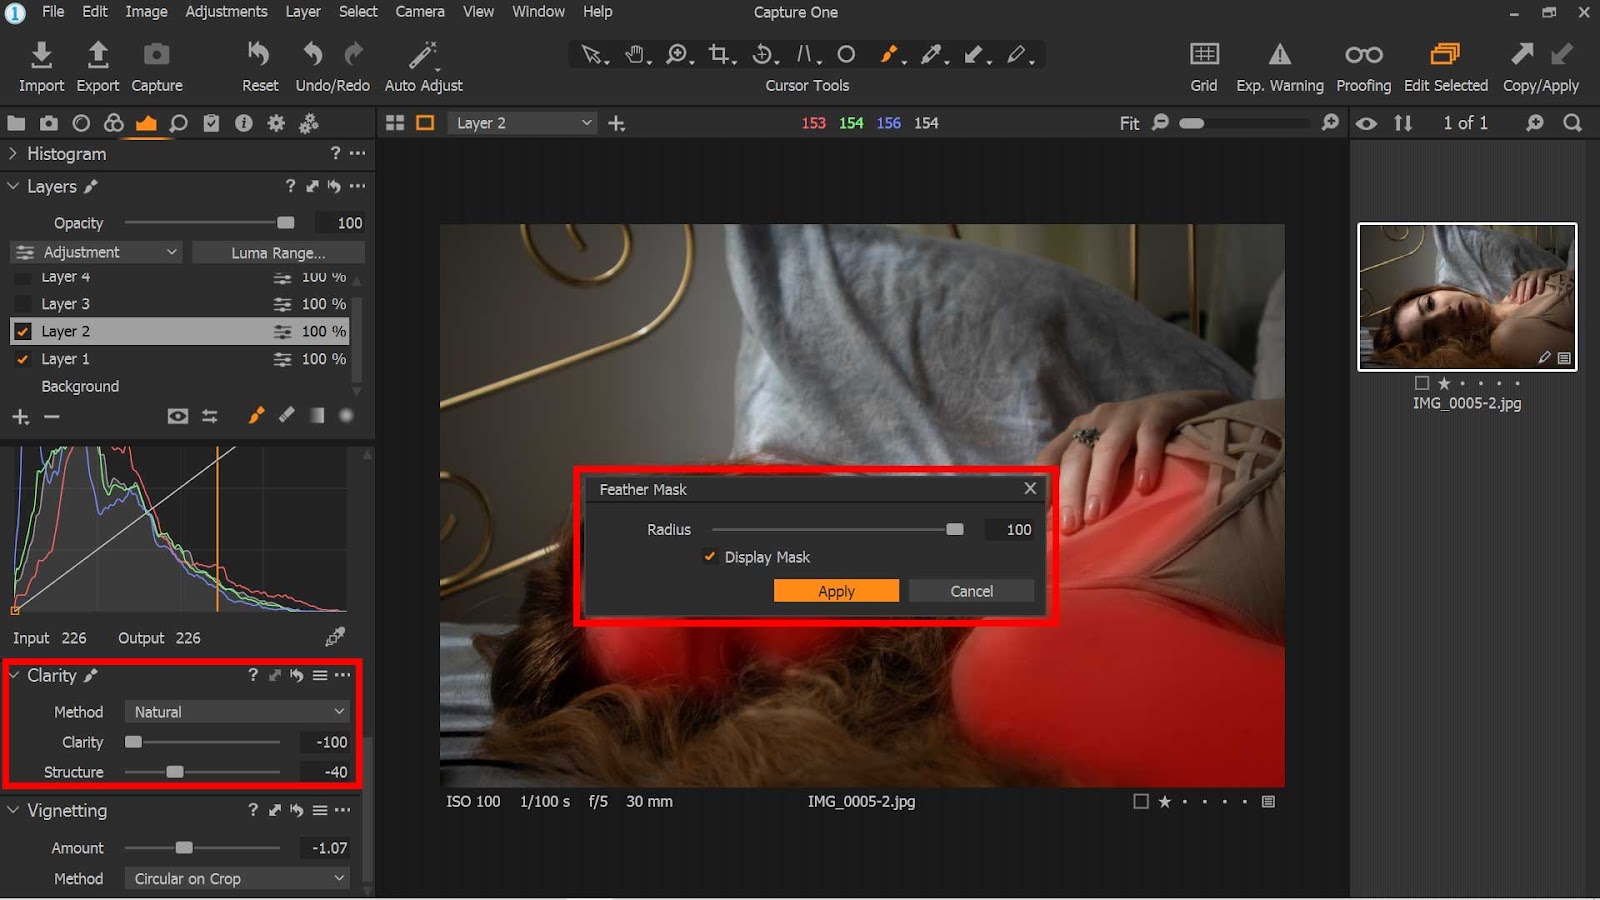Click the Proofing glasses icon
Screen dimensions: 1600x900
point(1363,55)
